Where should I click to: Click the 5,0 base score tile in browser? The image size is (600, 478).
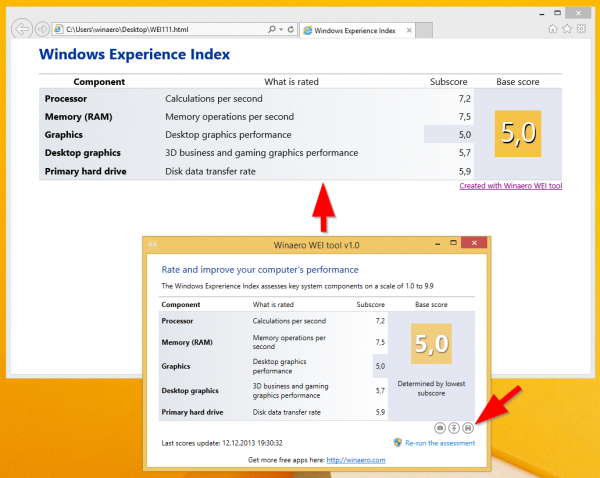(x=518, y=134)
